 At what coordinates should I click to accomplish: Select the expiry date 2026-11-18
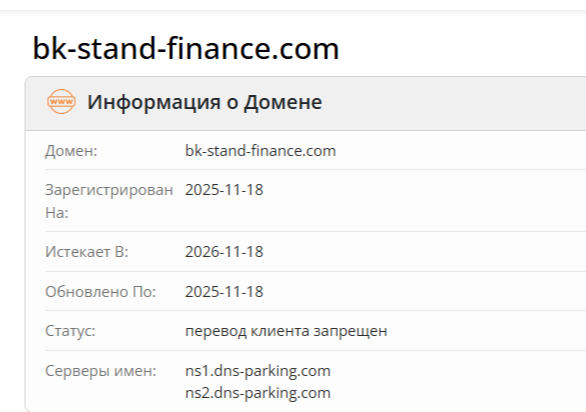pyautogui.click(x=224, y=252)
